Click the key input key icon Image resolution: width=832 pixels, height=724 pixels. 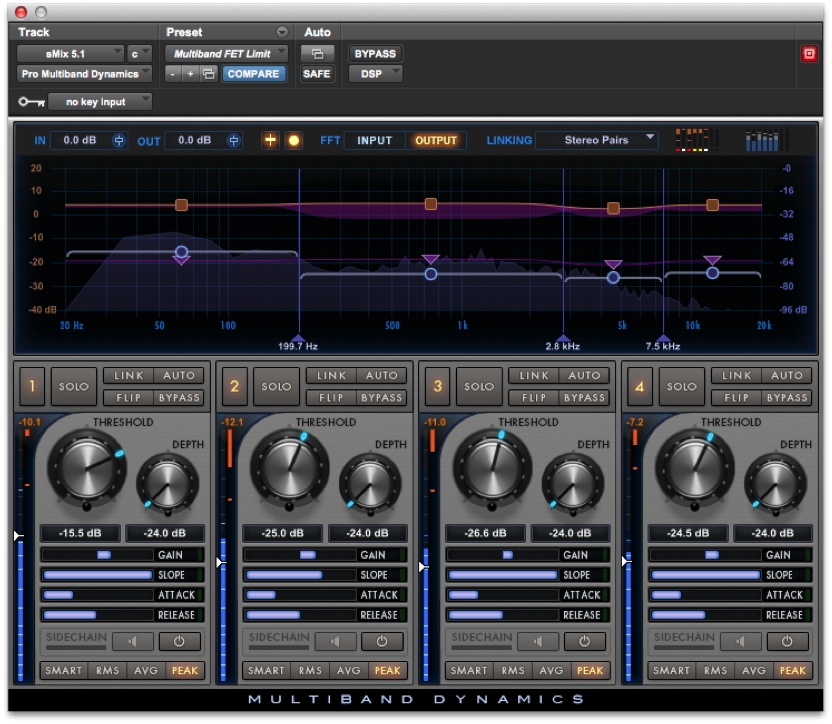(x=31, y=101)
